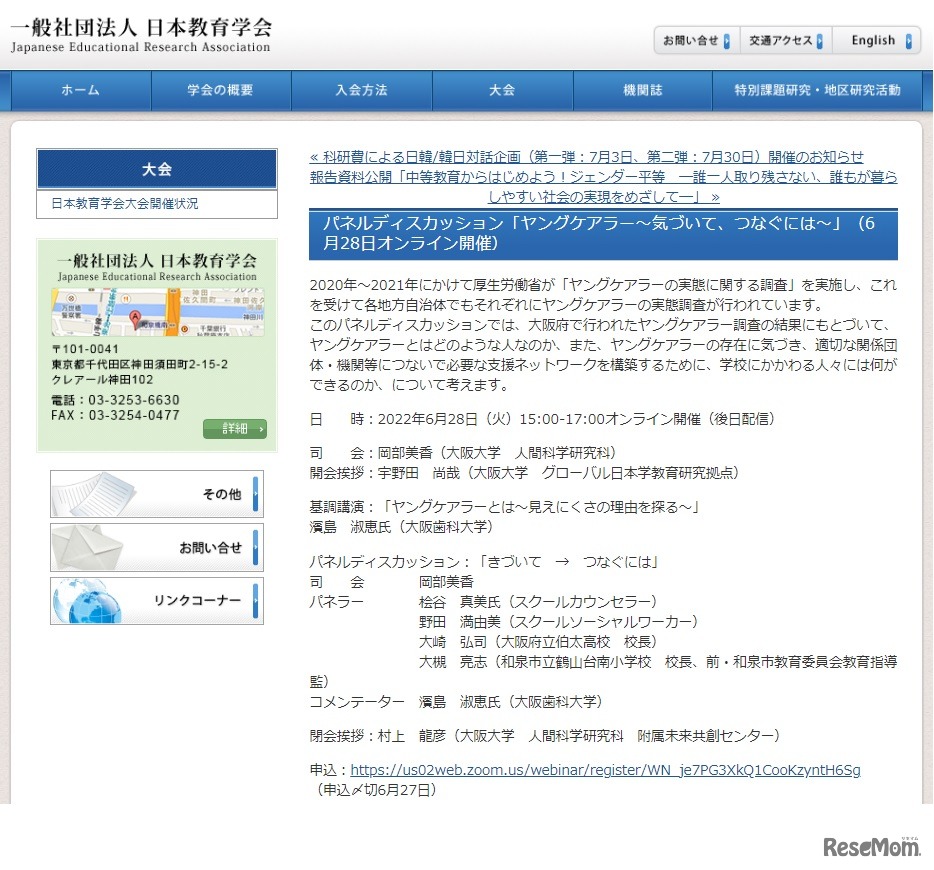Image resolution: width=934 pixels, height=870 pixels.
Task: Open 日本教育学会大会開催状況 sidebar link
Action: pyautogui.click(x=125, y=203)
